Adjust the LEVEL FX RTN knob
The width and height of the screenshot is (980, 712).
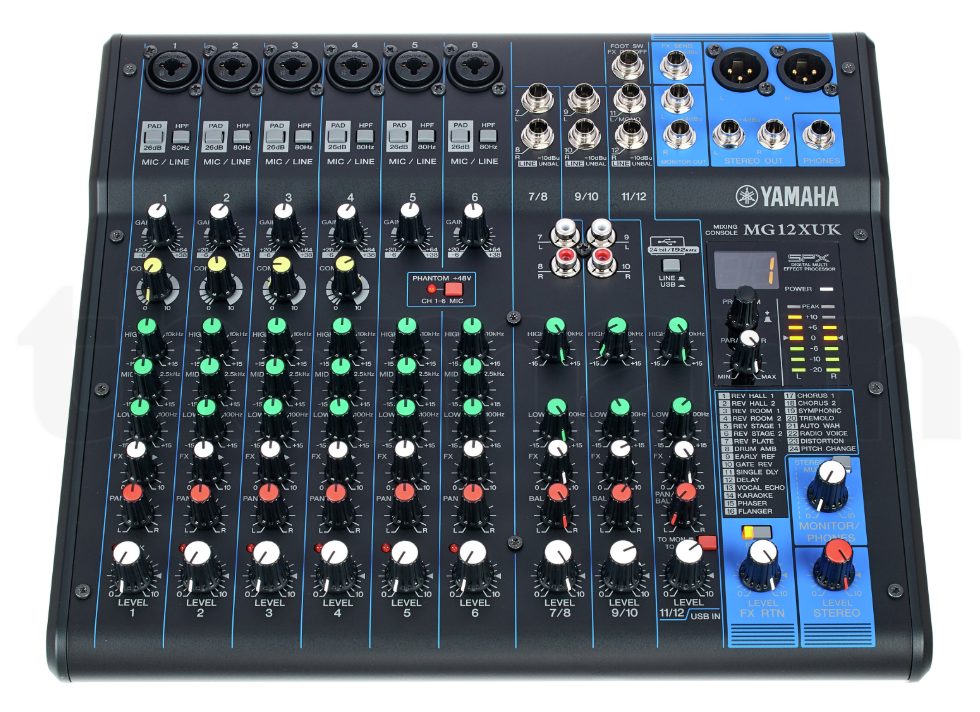click(x=761, y=565)
